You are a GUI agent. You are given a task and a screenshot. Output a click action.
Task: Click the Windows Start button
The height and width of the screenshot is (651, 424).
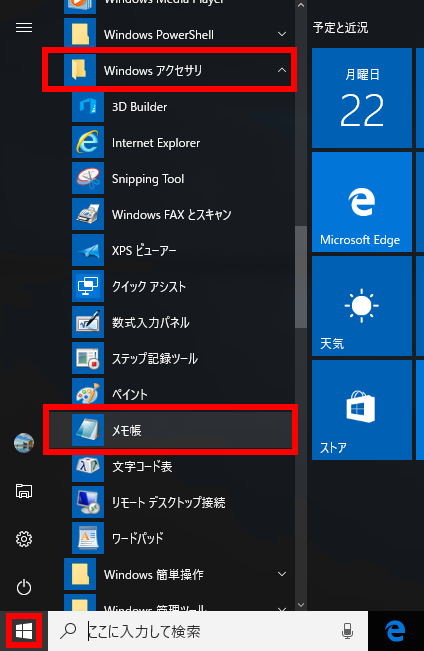point(24,631)
